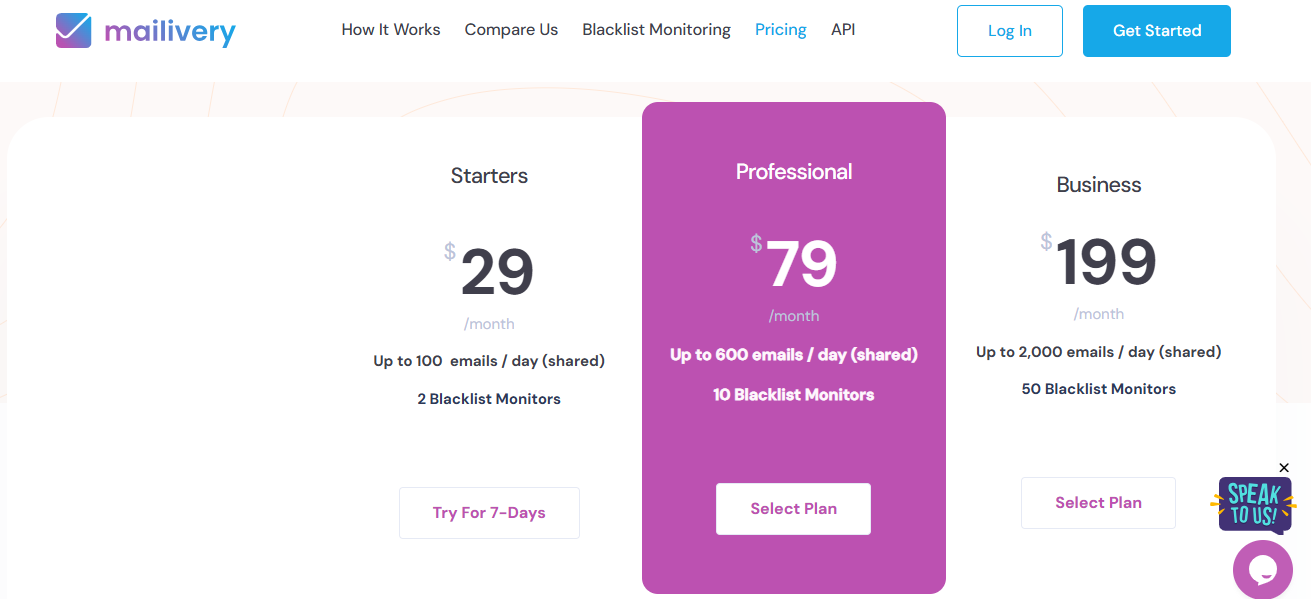Navigate to Compare Us
1311x599 pixels.
tap(511, 30)
